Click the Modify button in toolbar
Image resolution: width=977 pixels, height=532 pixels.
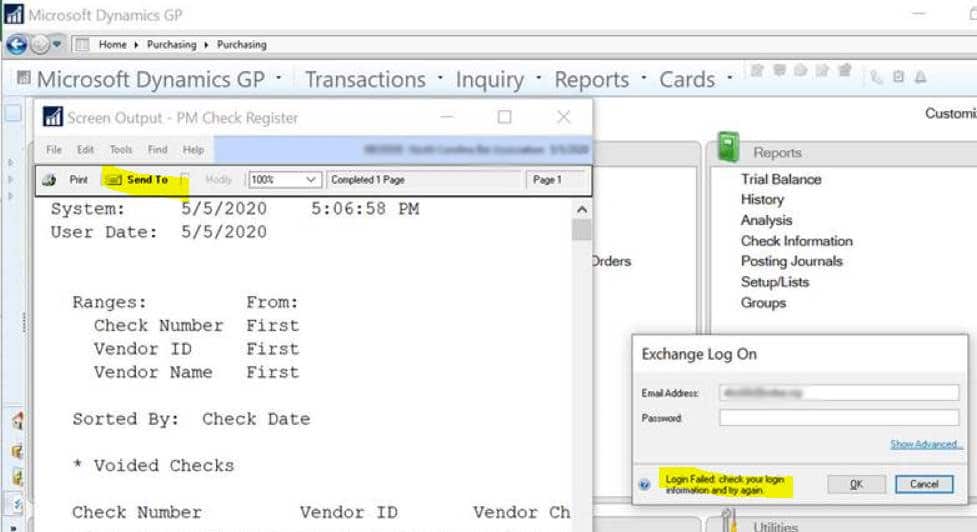pyautogui.click(x=218, y=179)
